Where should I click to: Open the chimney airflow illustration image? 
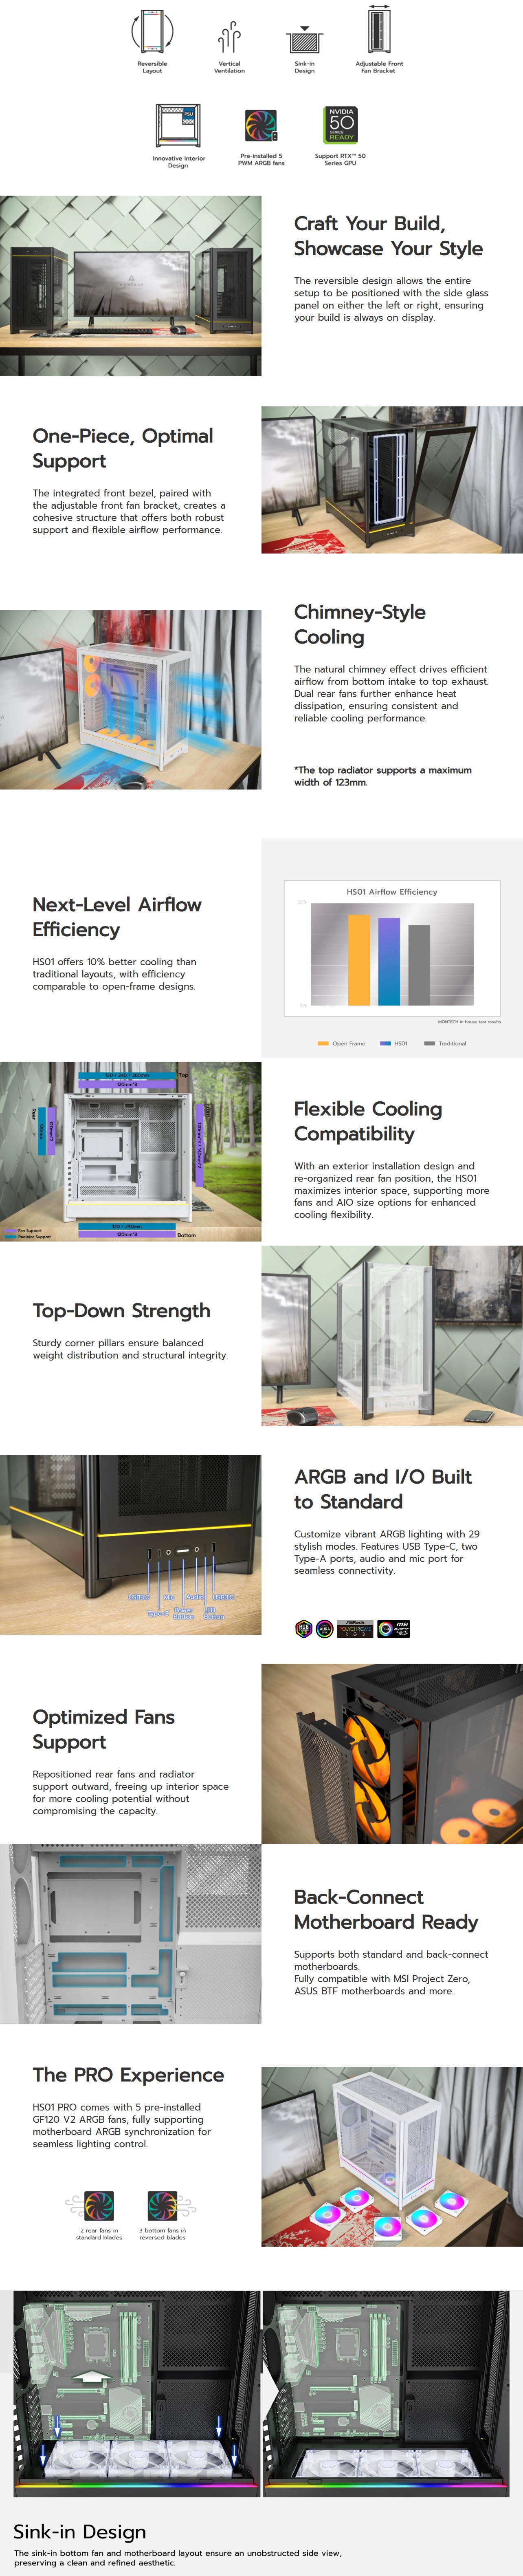[131, 699]
